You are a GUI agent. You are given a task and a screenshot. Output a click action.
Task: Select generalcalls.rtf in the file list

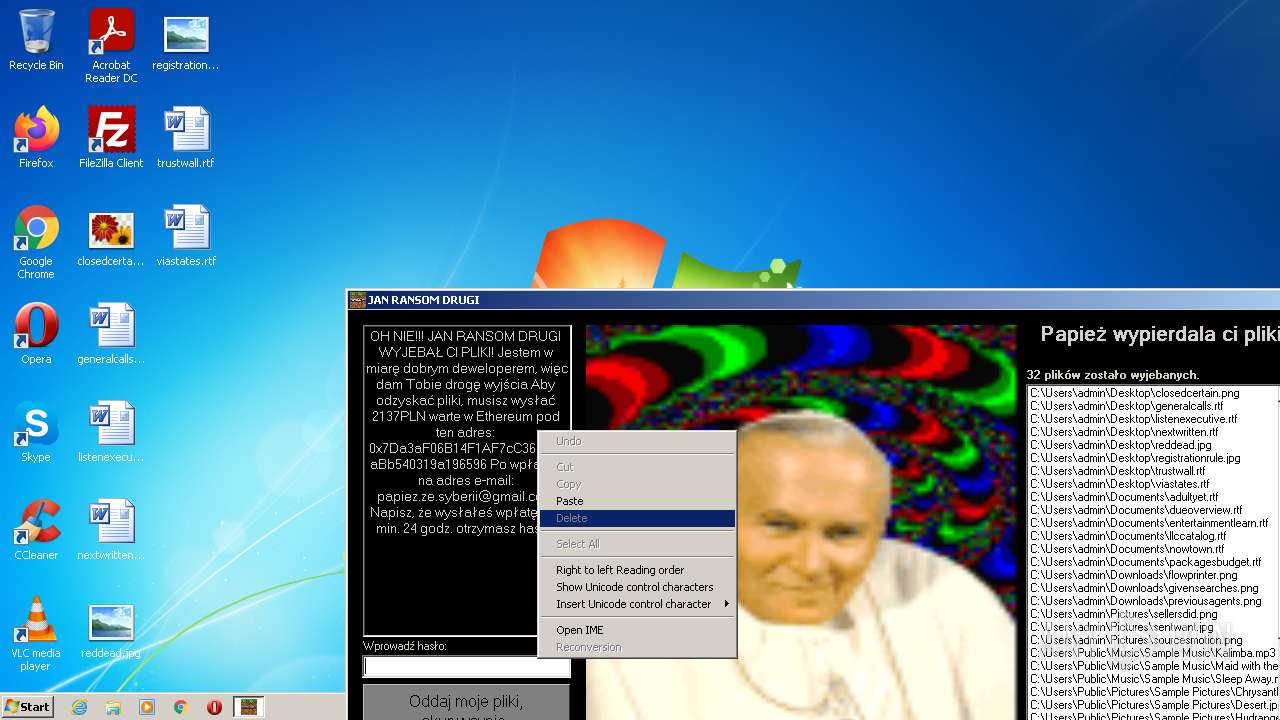click(x=1126, y=406)
